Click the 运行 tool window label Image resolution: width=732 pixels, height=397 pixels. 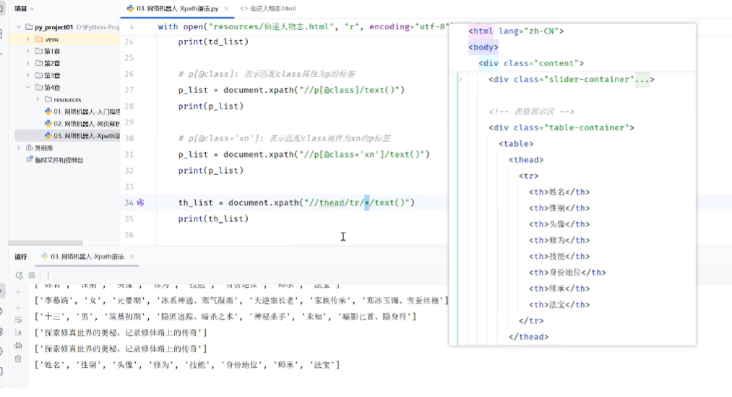pos(21,256)
